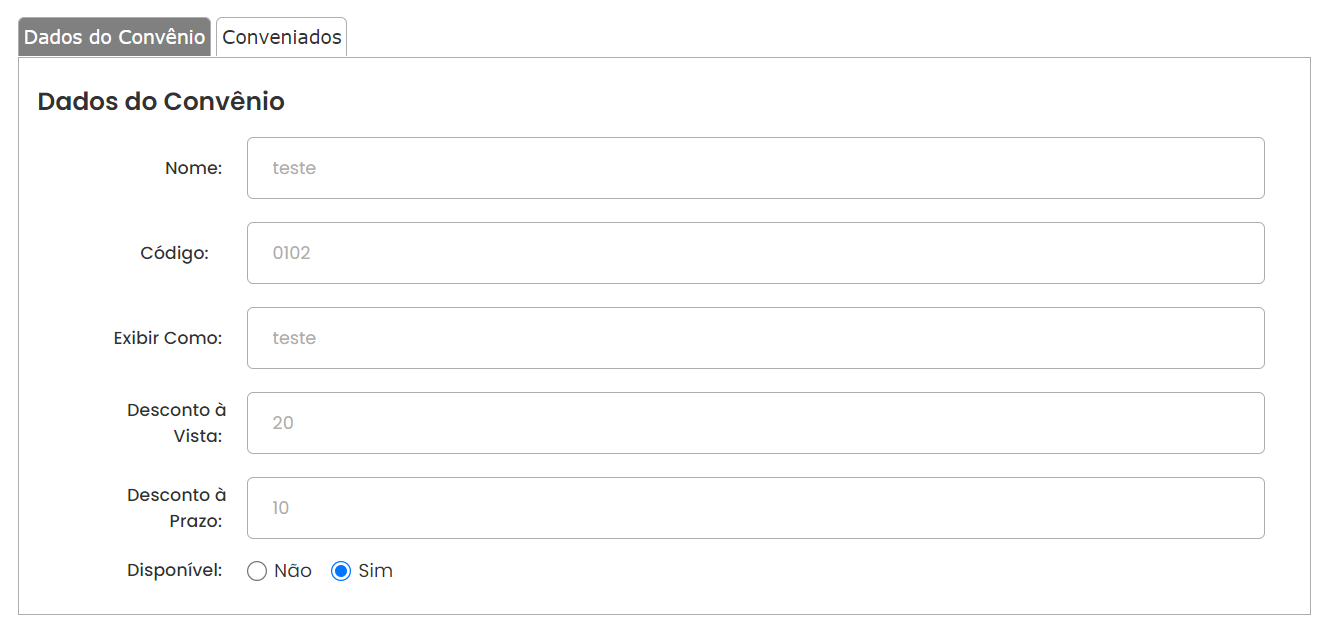Click the '10' placeholder in discount field
1324x628 pixels.
281,508
